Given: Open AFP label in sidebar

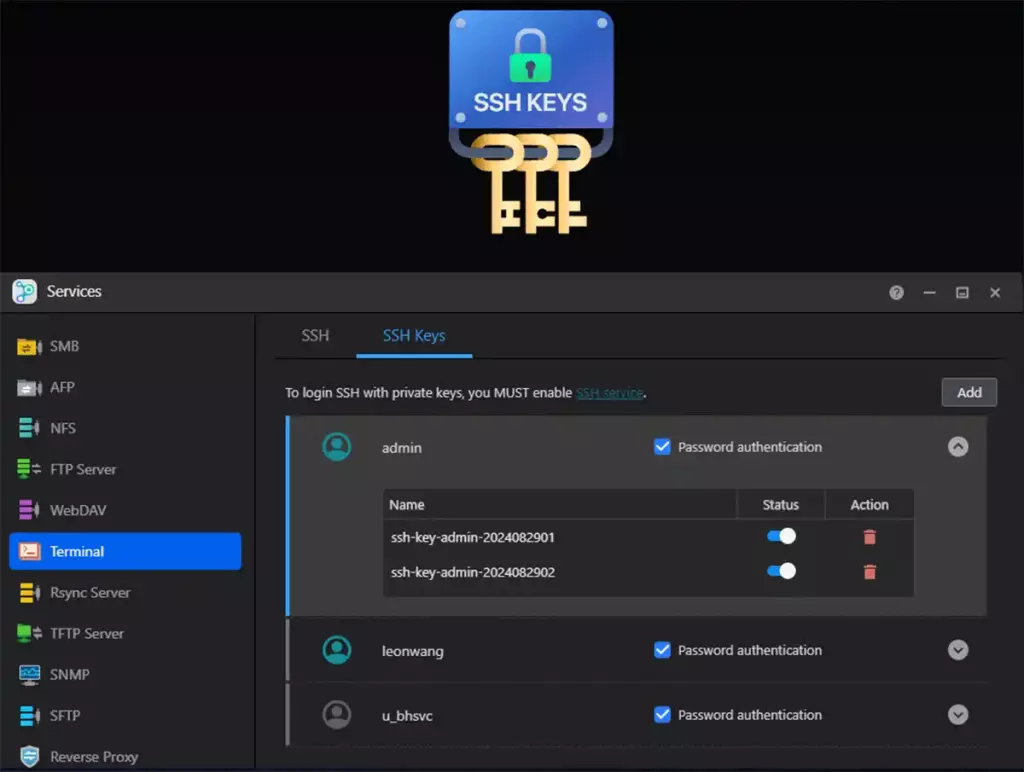Looking at the screenshot, I should [x=62, y=388].
